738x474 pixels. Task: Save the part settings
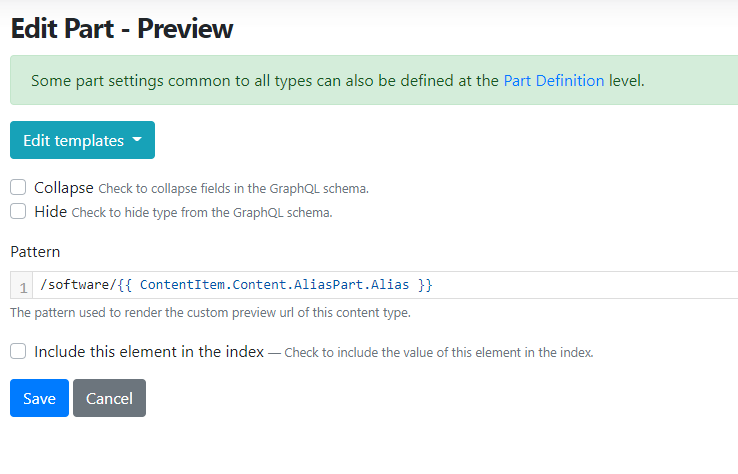[x=40, y=398]
